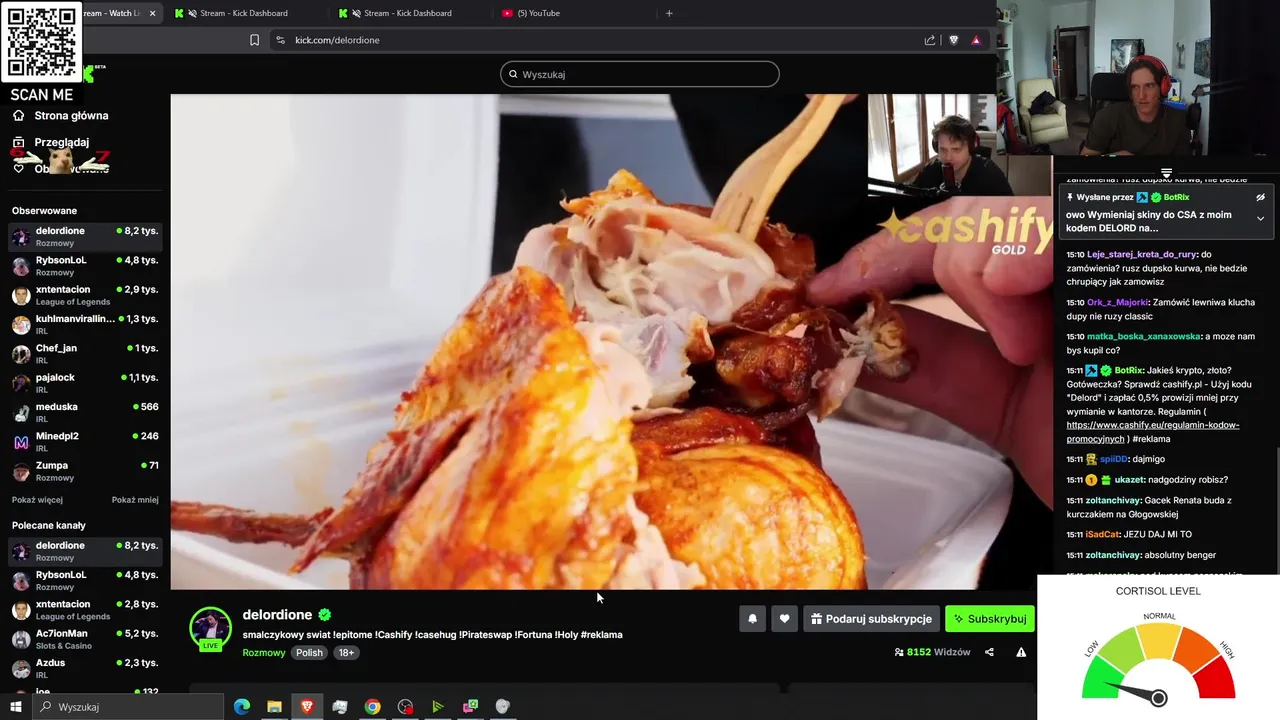Image resolution: width=1280 pixels, height=720 pixels.
Task: Open the Rozmowy category link
Action: click(264, 653)
